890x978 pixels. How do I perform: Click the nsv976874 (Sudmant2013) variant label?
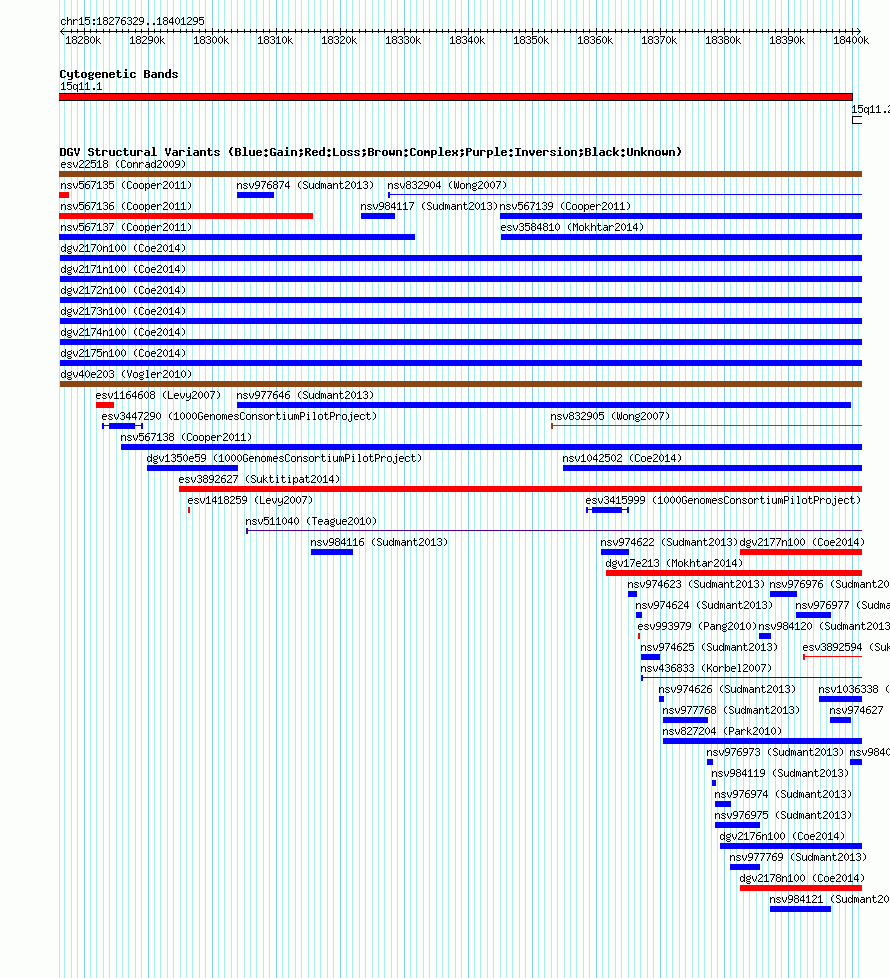[x=305, y=186]
